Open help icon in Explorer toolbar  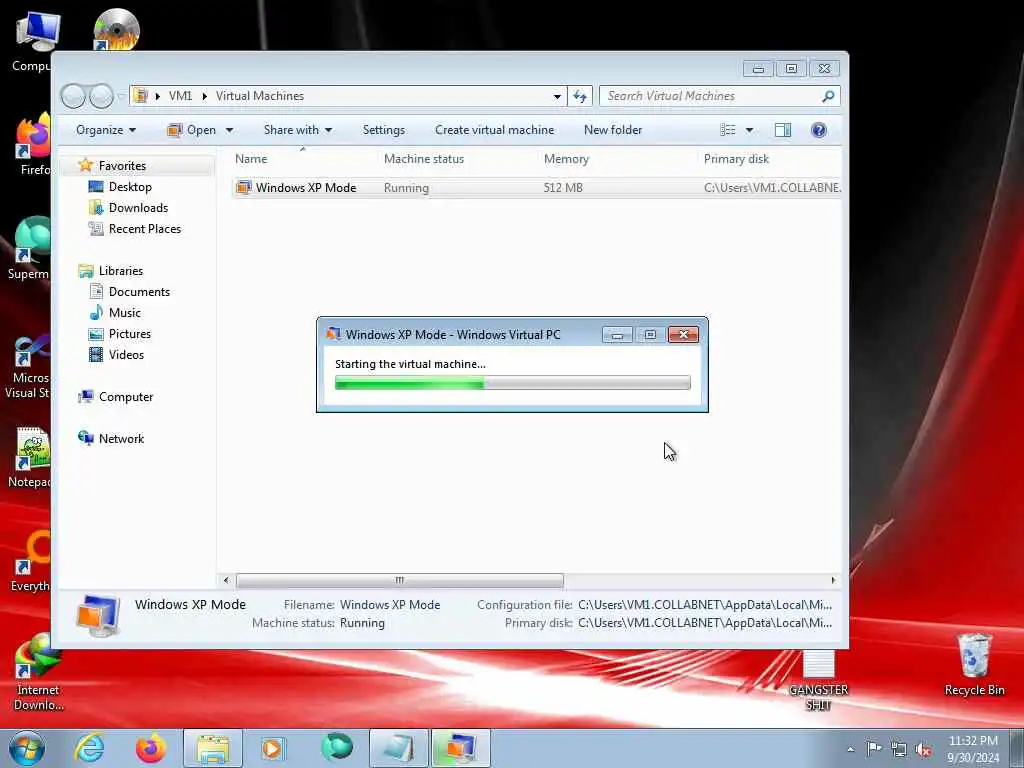pos(818,130)
